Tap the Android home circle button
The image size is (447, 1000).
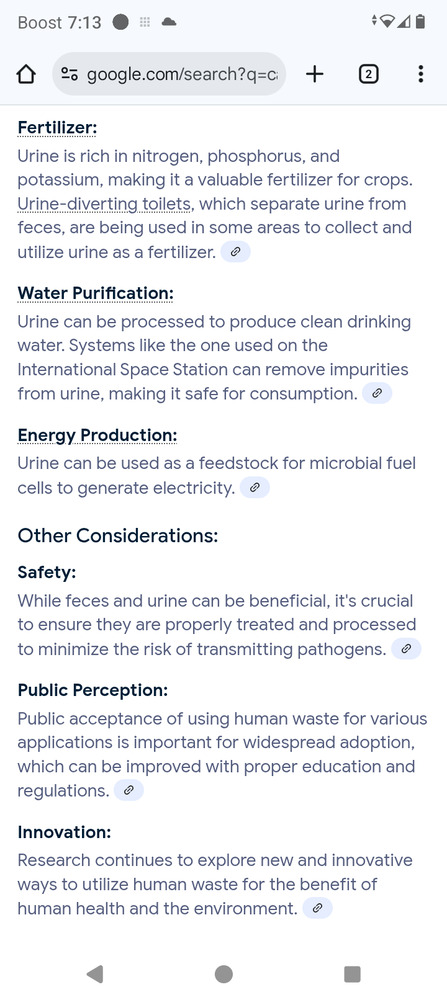click(223, 974)
